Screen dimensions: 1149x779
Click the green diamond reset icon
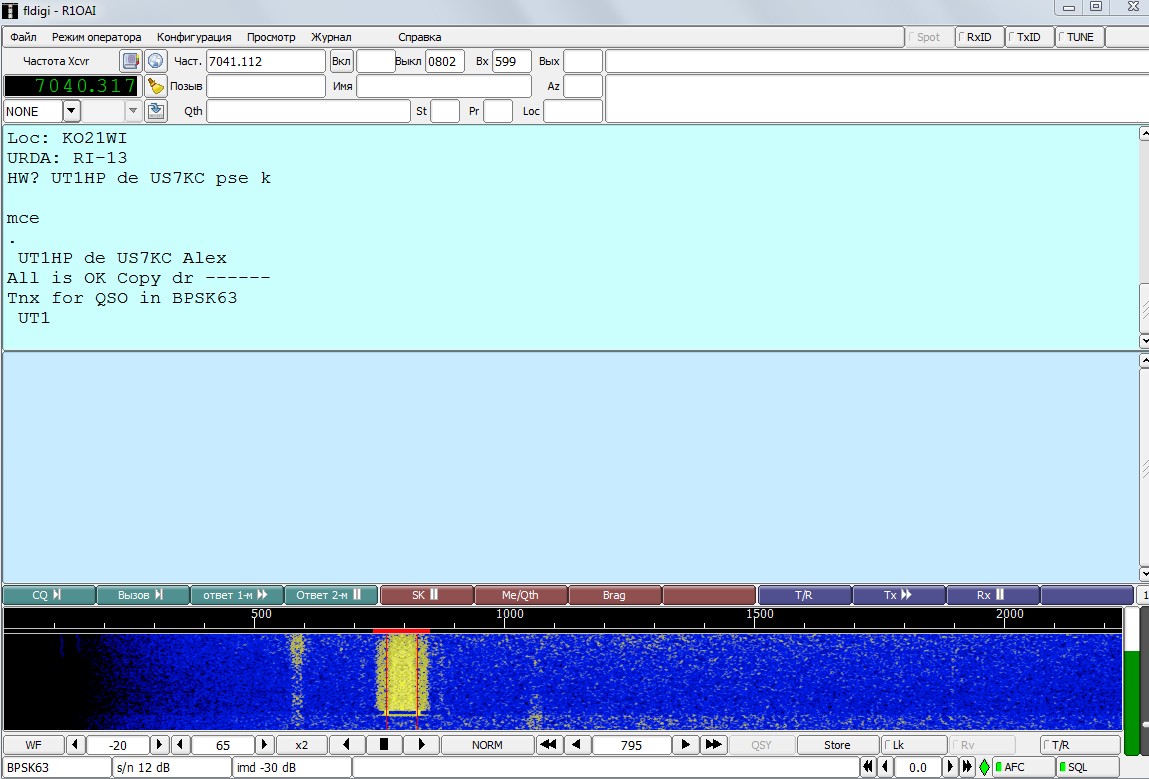point(984,767)
